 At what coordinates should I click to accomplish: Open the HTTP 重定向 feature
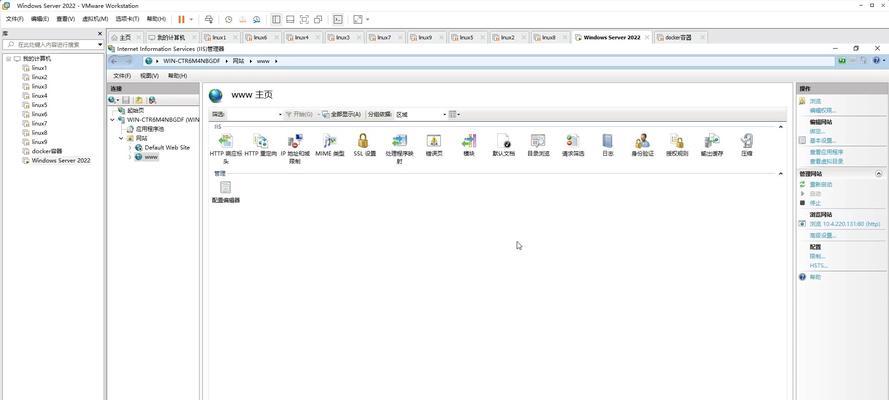(260, 141)
